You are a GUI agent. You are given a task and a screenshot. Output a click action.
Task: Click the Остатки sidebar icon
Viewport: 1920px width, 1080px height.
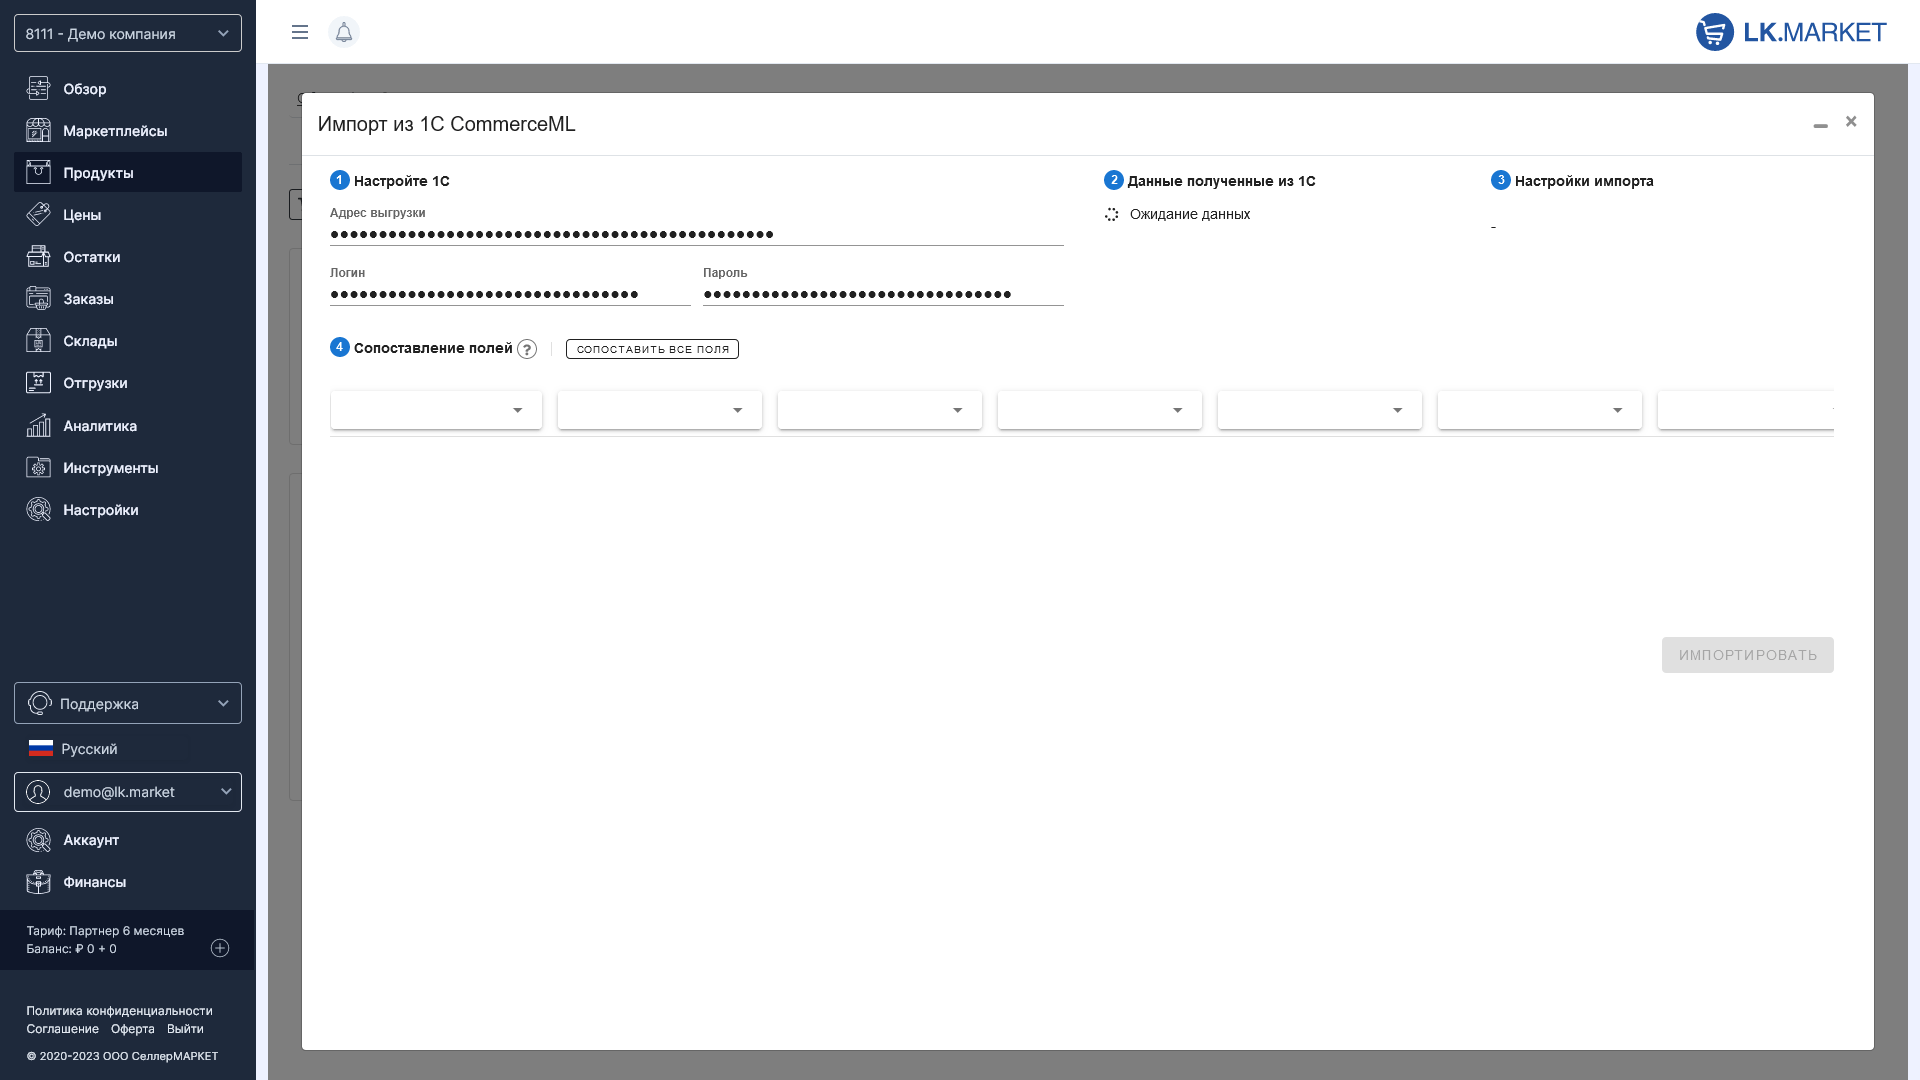click(x=38, y=257)
